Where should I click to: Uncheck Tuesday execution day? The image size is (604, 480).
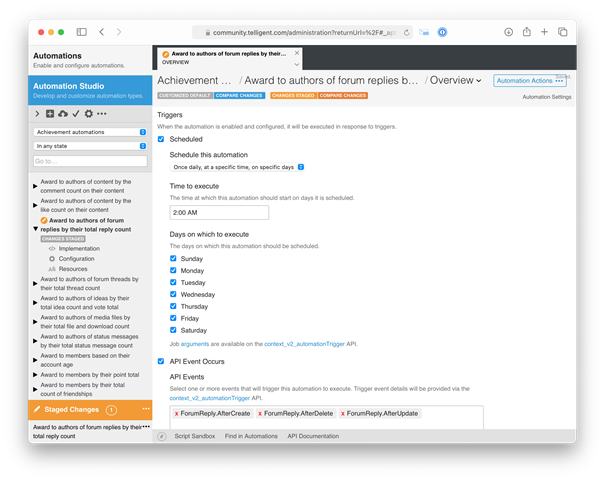click(x=173, y=282)
